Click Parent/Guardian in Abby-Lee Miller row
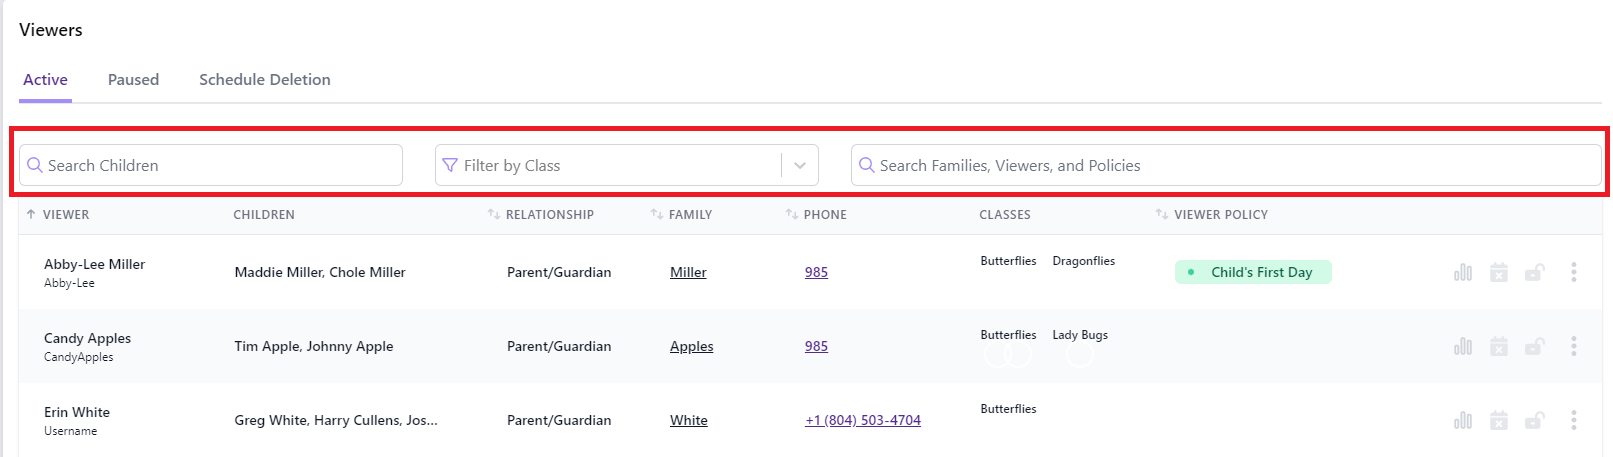This screenshot has width=1613, height=457. pos(559,272)
